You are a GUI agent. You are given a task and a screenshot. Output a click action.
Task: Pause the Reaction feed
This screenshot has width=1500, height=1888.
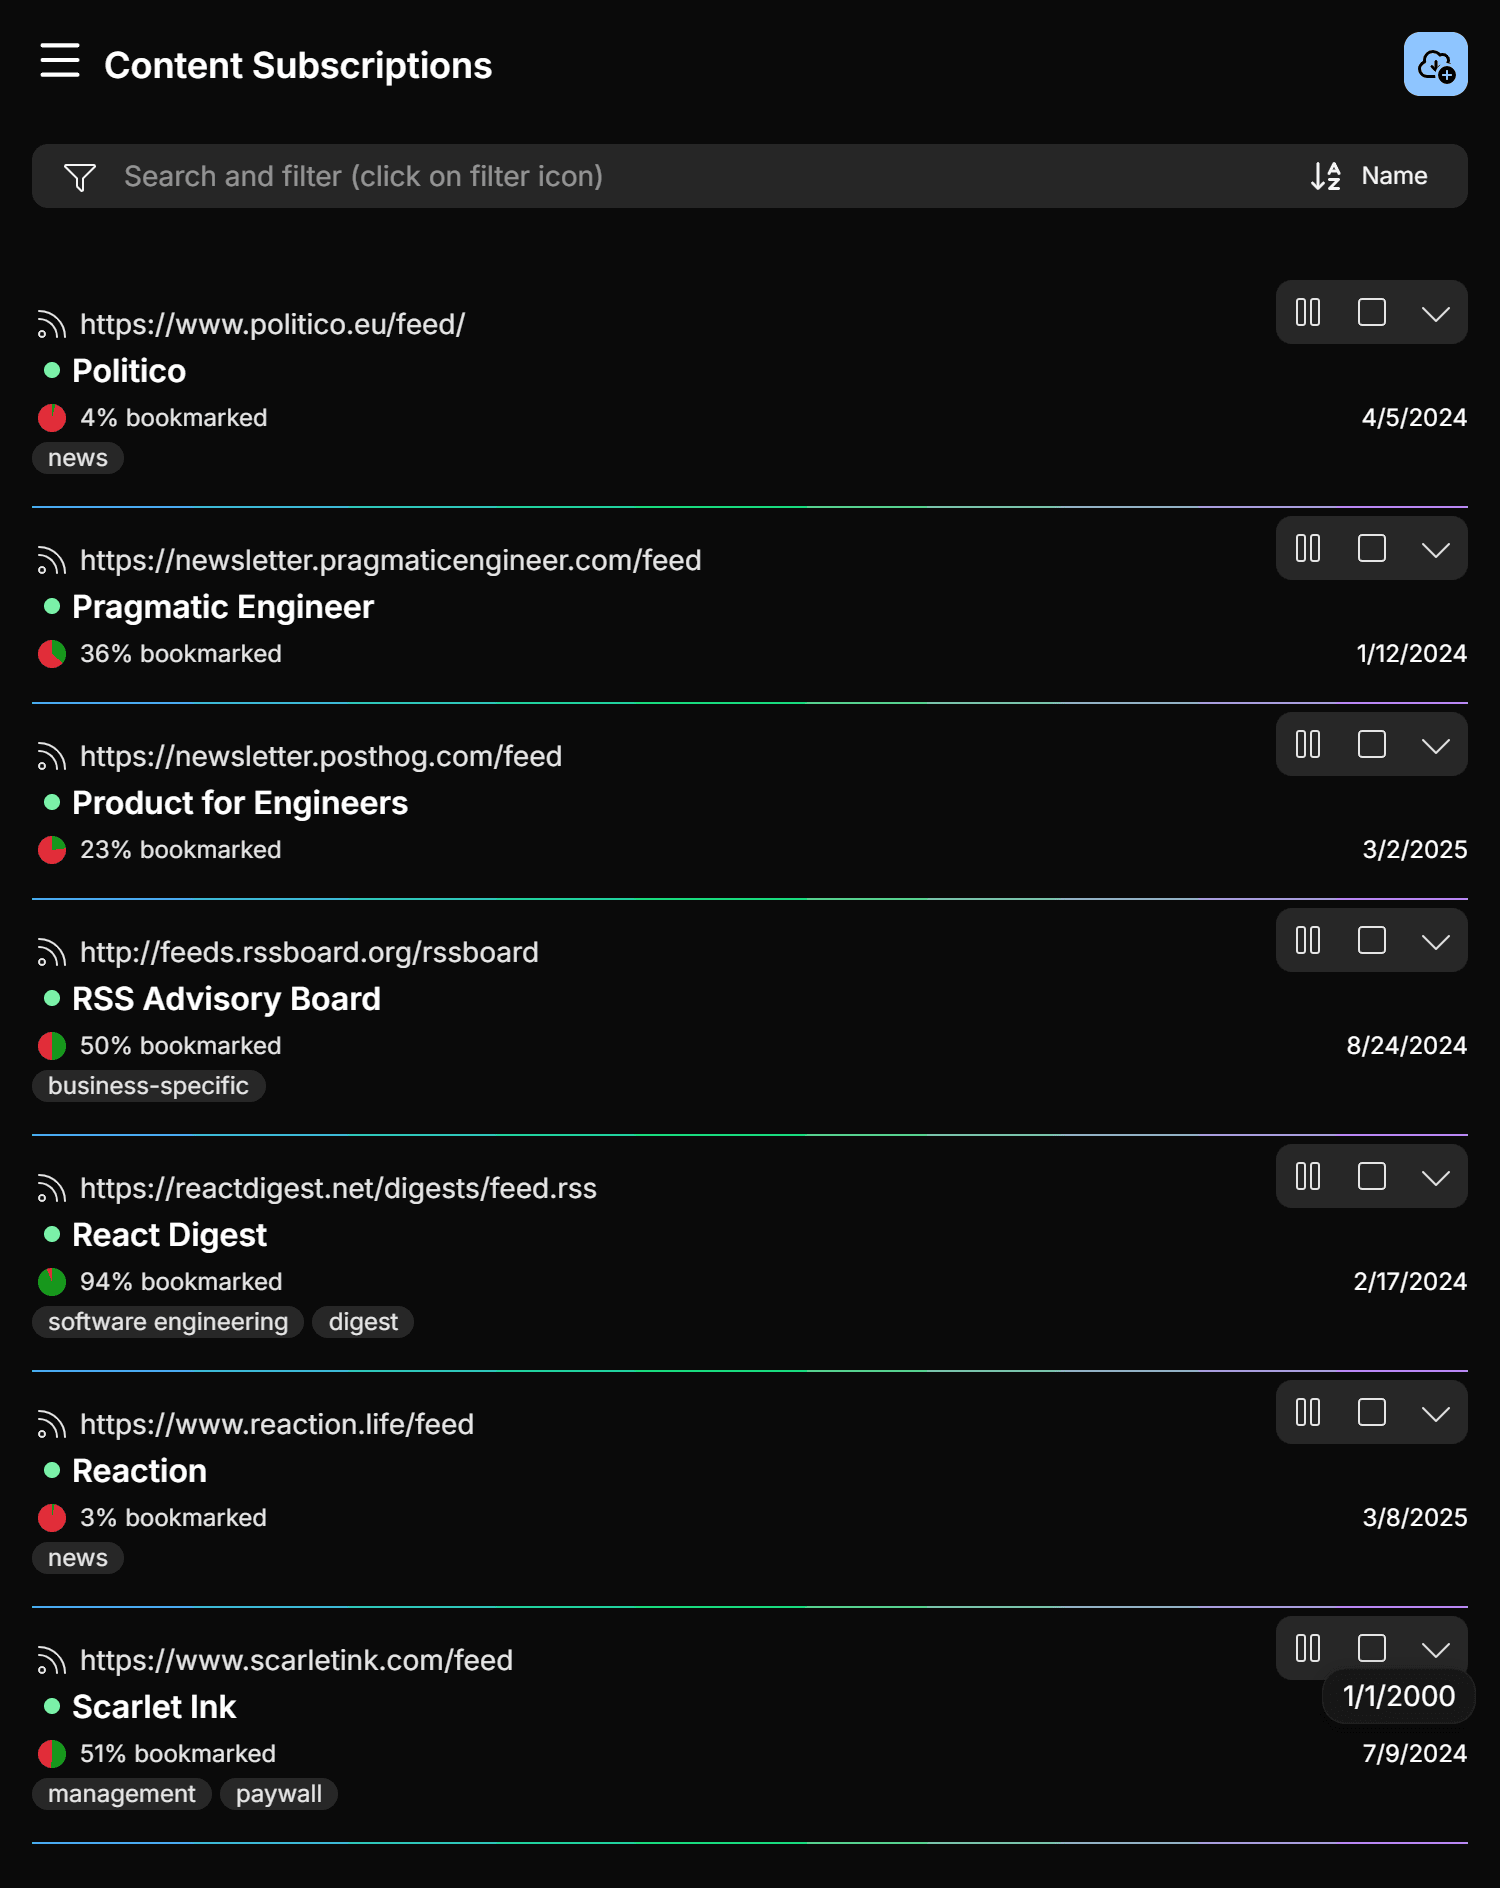pyautogui.click(x=1307, y=1413)
